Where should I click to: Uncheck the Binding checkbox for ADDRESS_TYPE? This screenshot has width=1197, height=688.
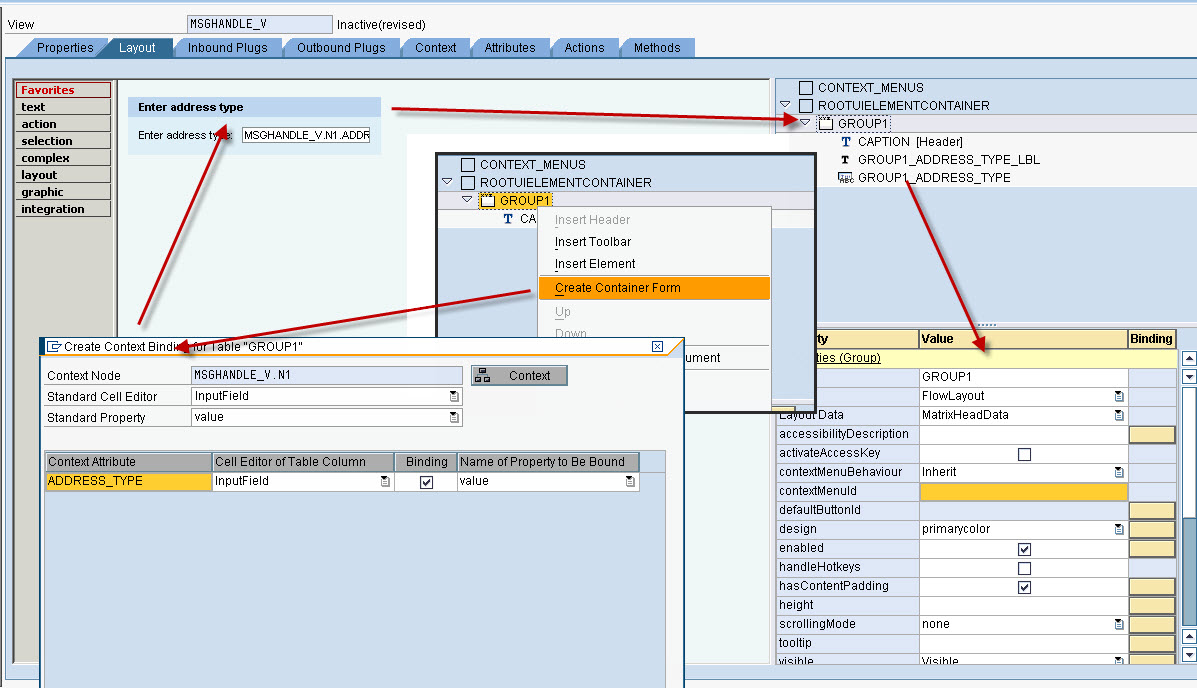click(426, 480)
